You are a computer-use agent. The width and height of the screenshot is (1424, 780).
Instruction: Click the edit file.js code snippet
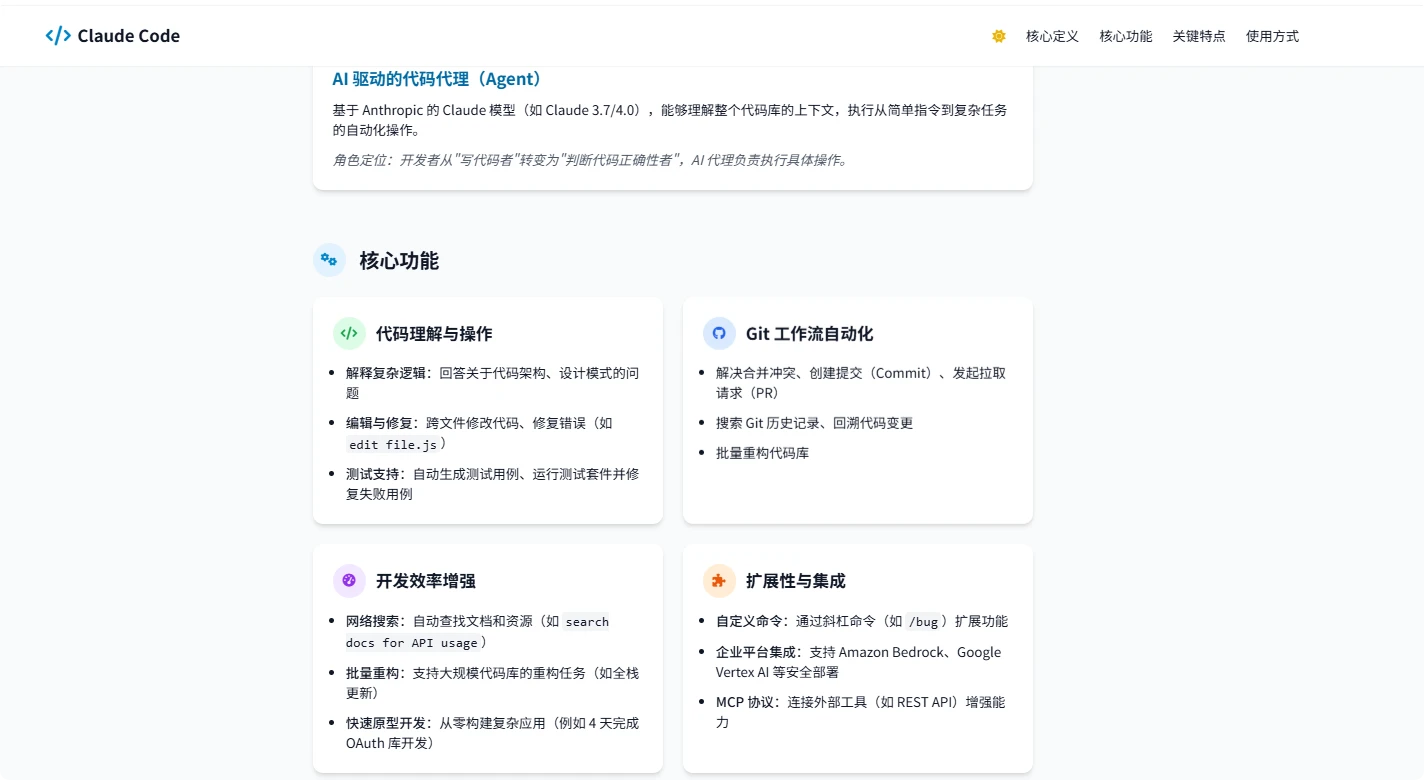pos(392,444)
